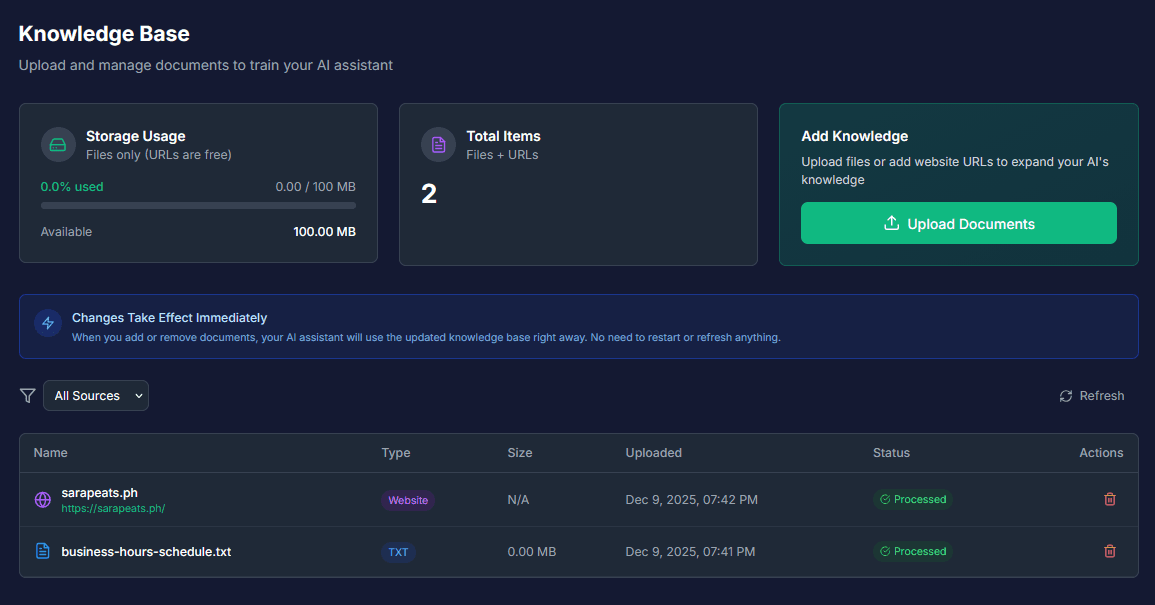Click the Name column header
Image resolution: width=1155 pixels, height=605 pixels.
[x=51, y=453]
